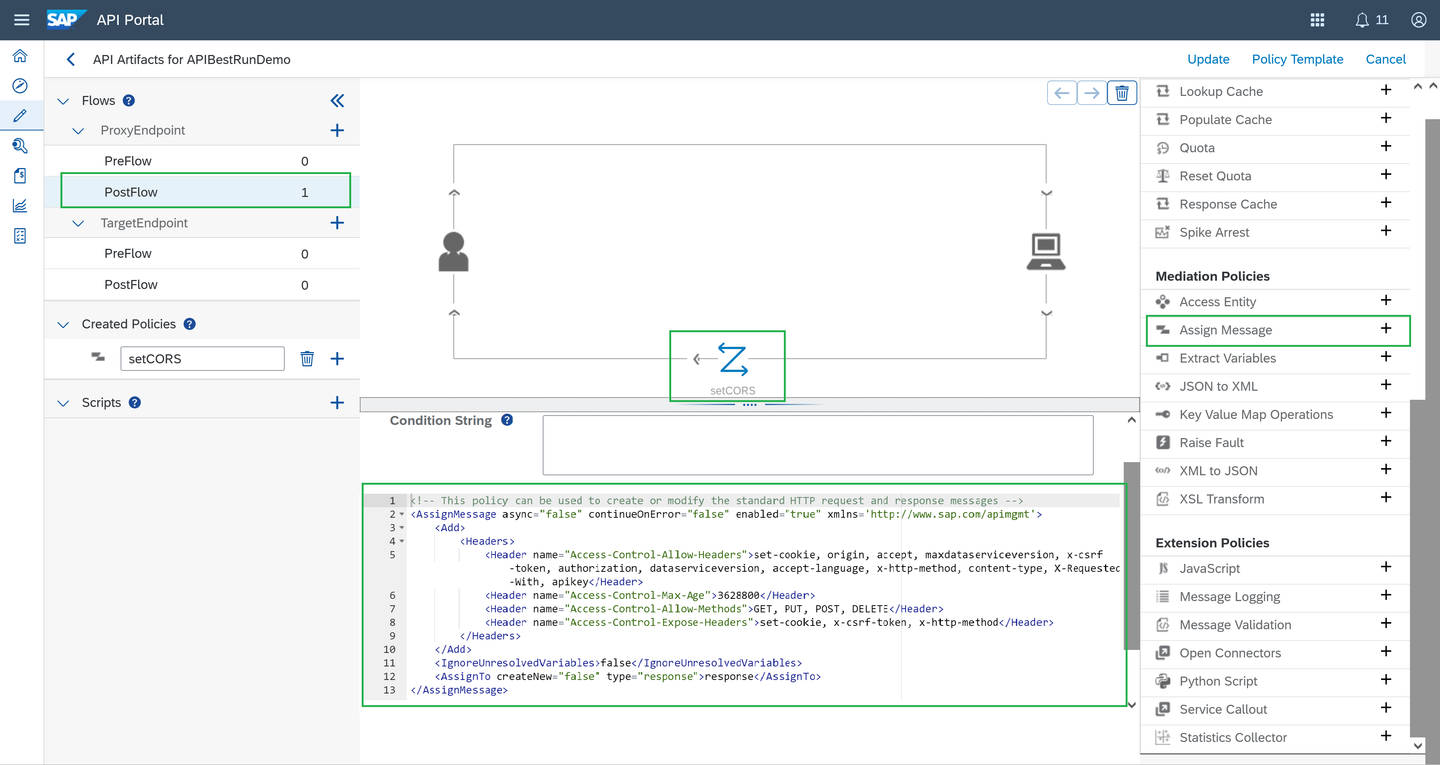Click the help icon next to Flows

click(129, 100)
